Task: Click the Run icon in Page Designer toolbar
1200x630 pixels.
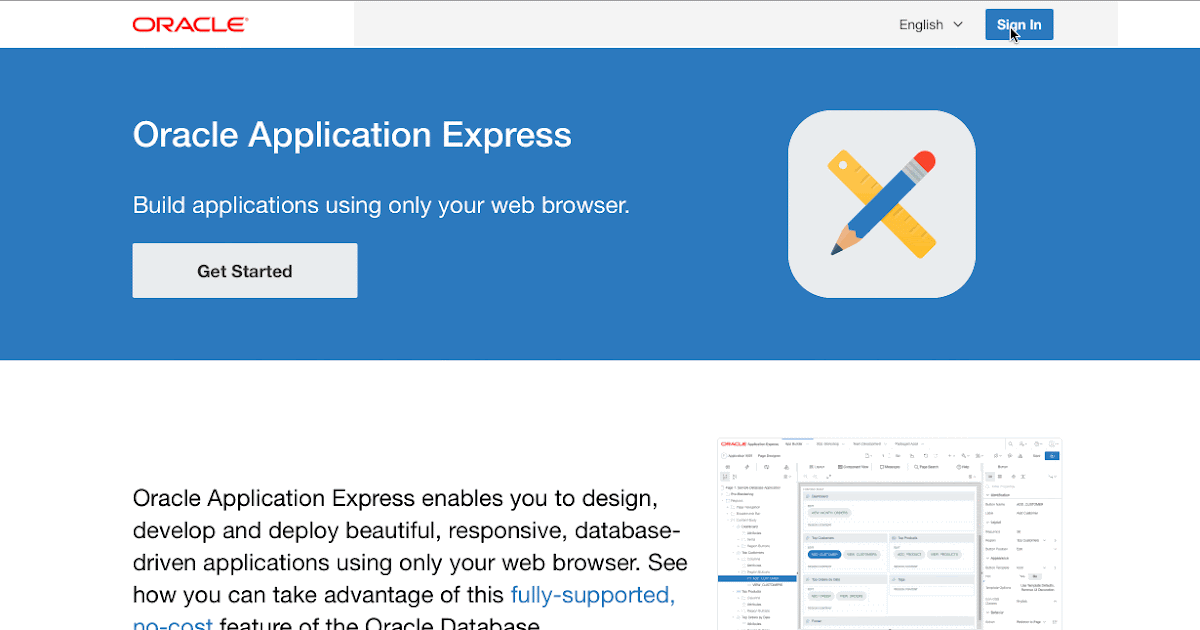Action: [x=1052, y=455]
